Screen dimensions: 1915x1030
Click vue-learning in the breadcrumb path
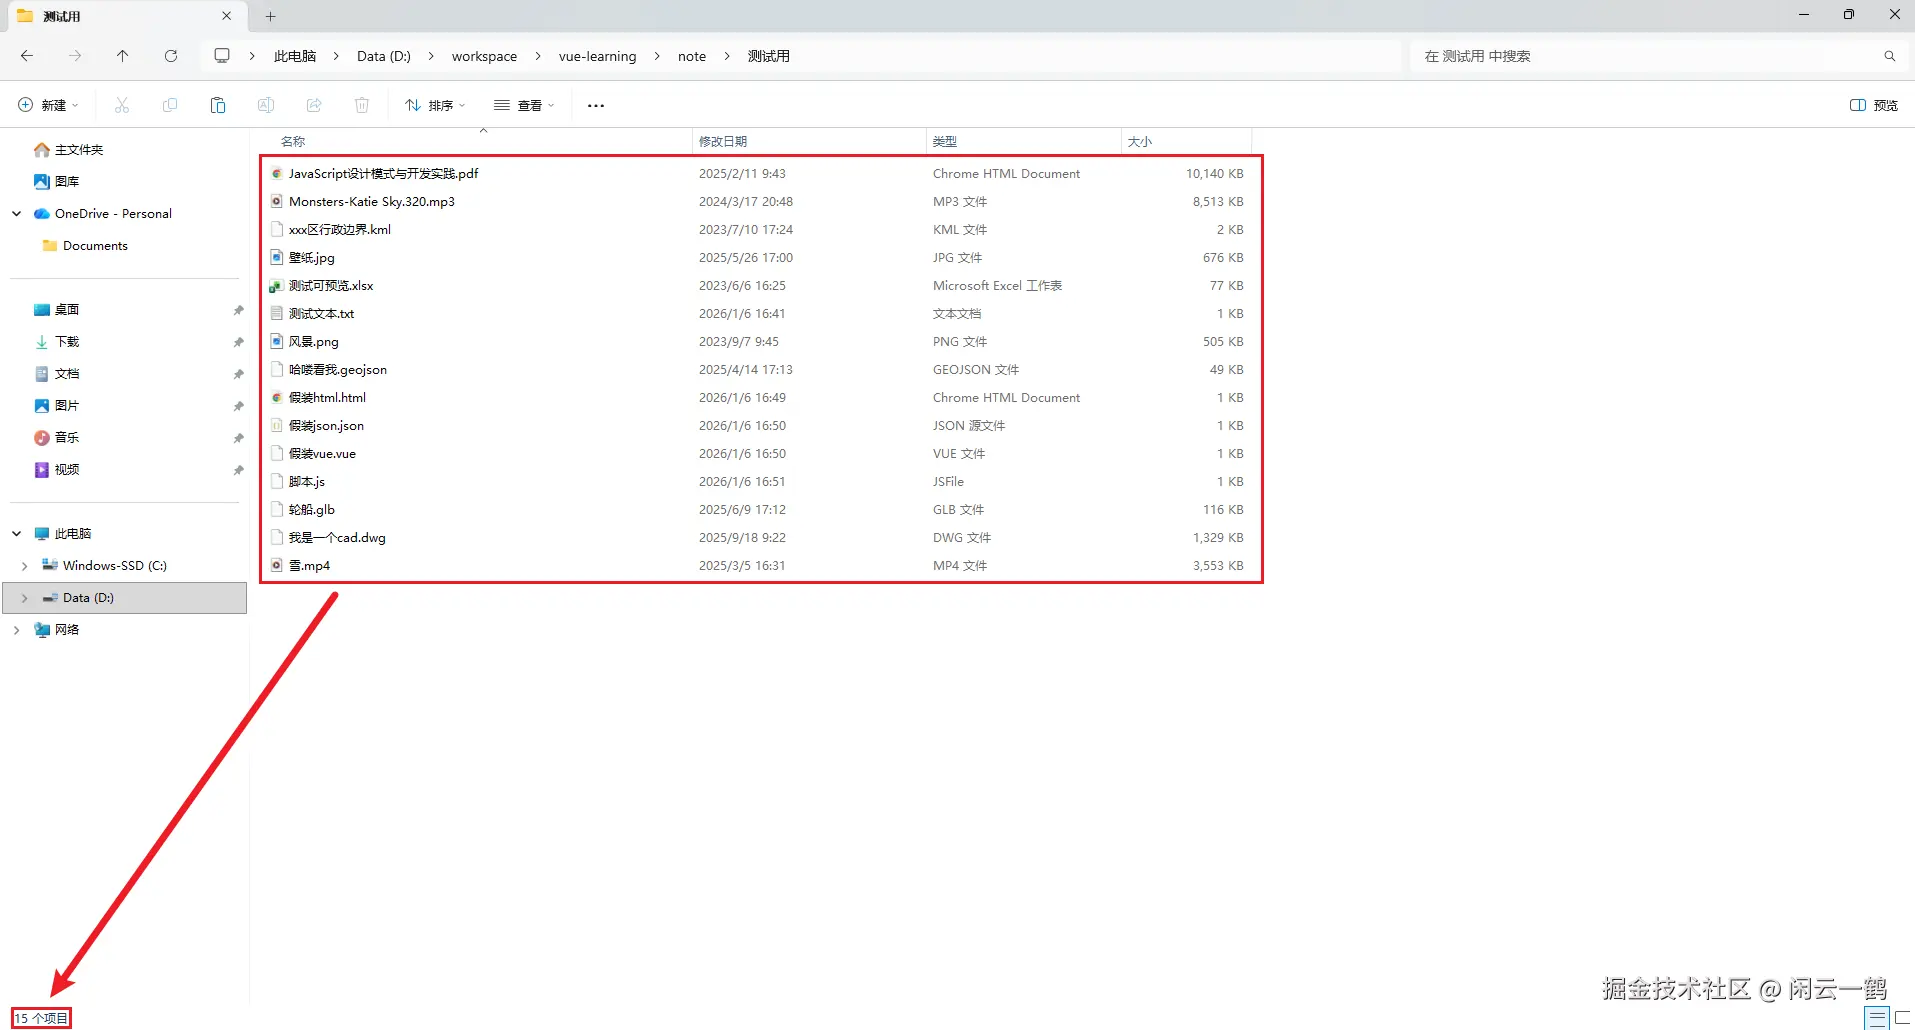(x=597, y=56)
